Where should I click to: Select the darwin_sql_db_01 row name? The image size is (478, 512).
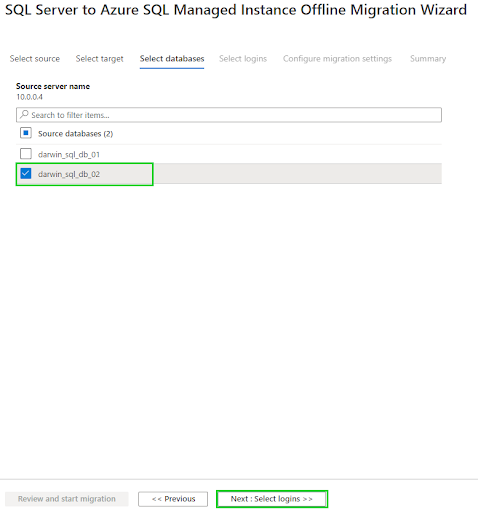pos(69,154)
